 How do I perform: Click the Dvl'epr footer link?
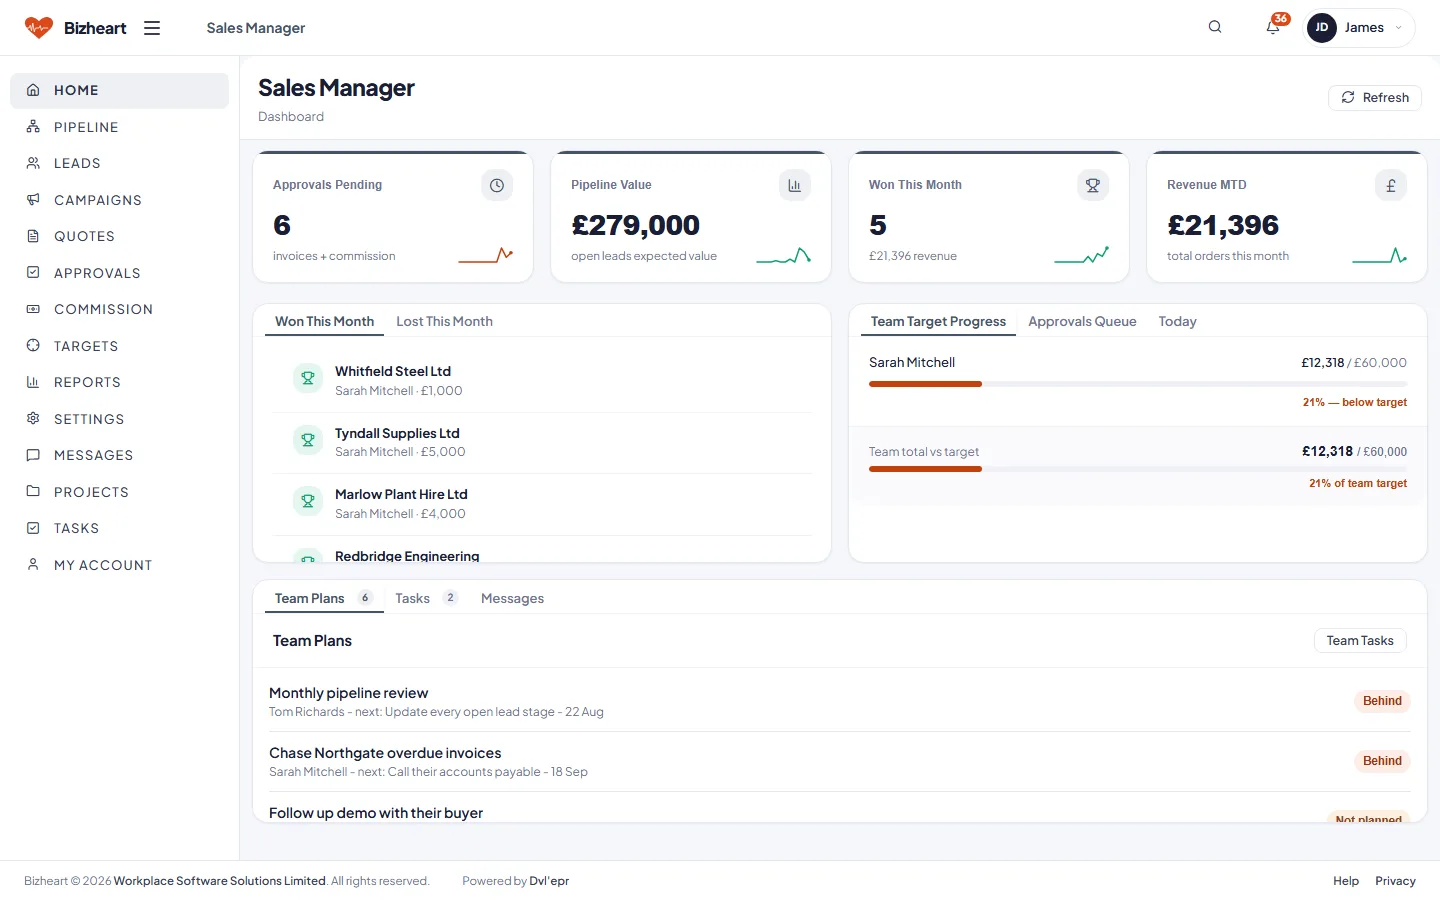click(549, 881)
